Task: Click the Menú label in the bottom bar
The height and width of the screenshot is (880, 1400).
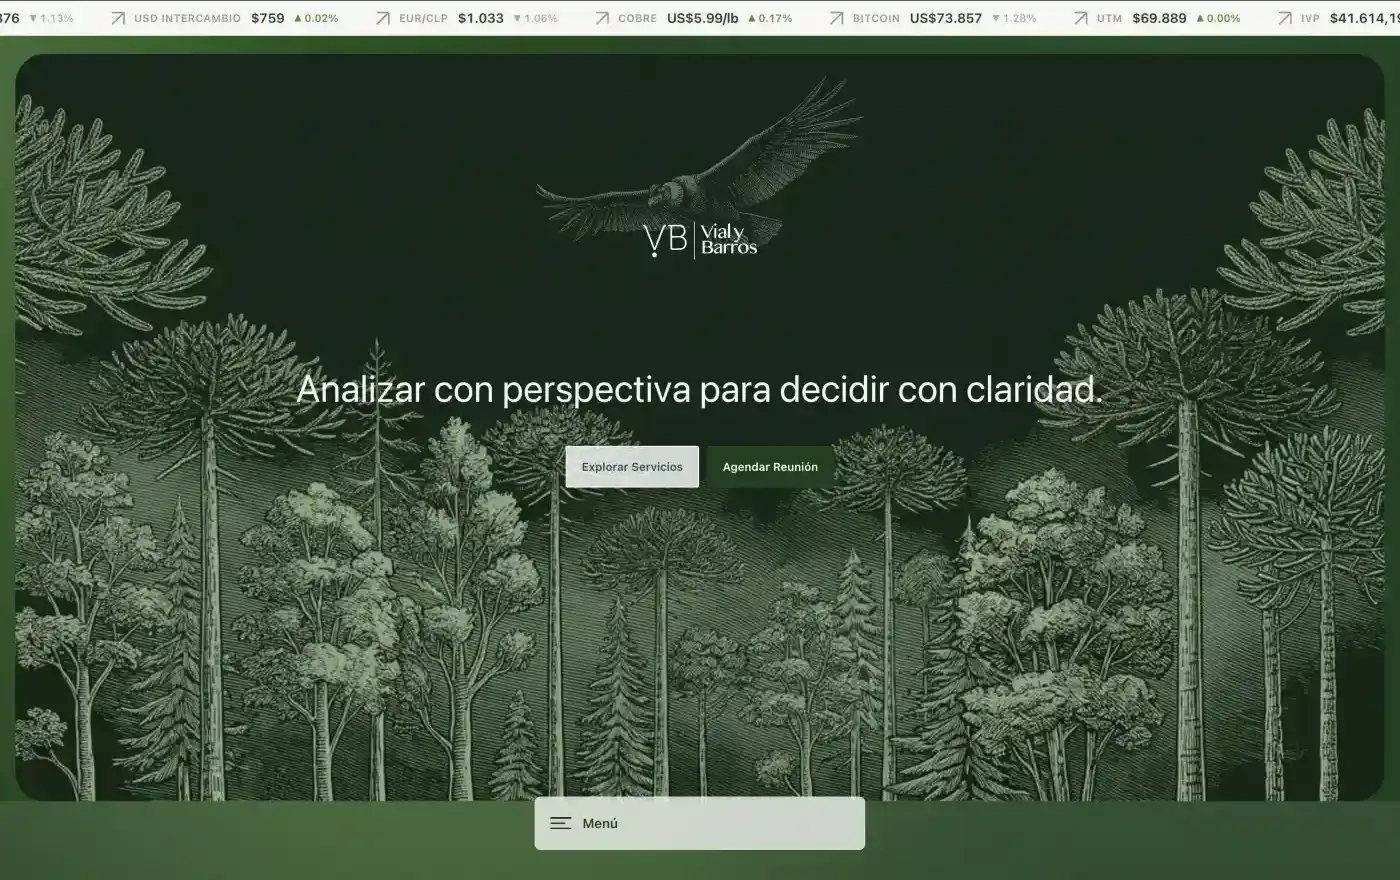Action: [x=600, y=823]
